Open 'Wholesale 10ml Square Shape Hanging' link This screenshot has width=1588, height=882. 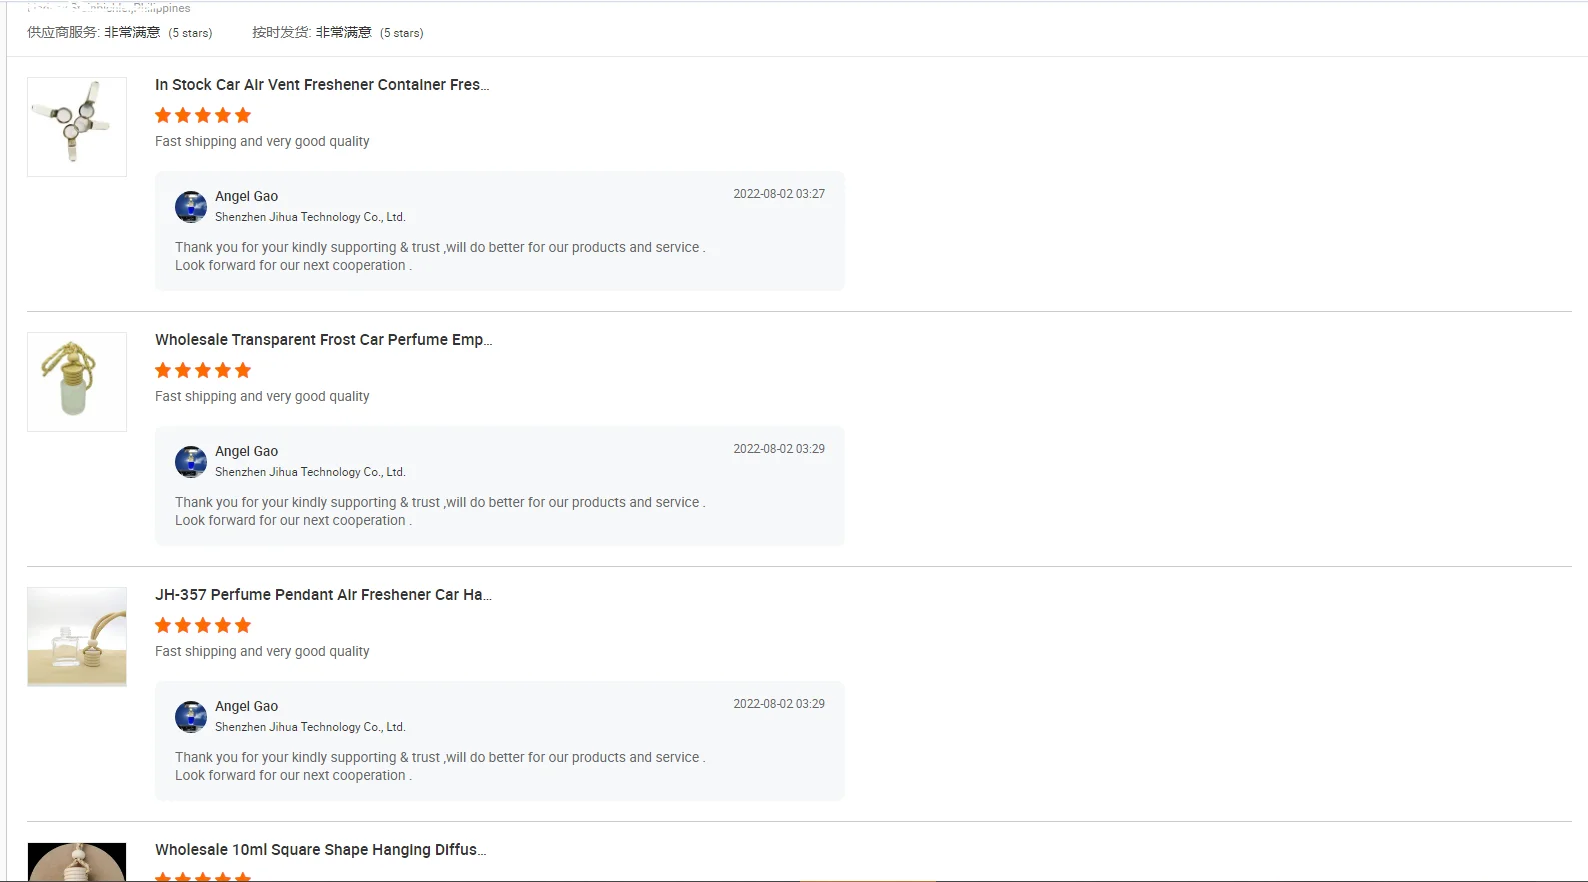tap(321, 850)
